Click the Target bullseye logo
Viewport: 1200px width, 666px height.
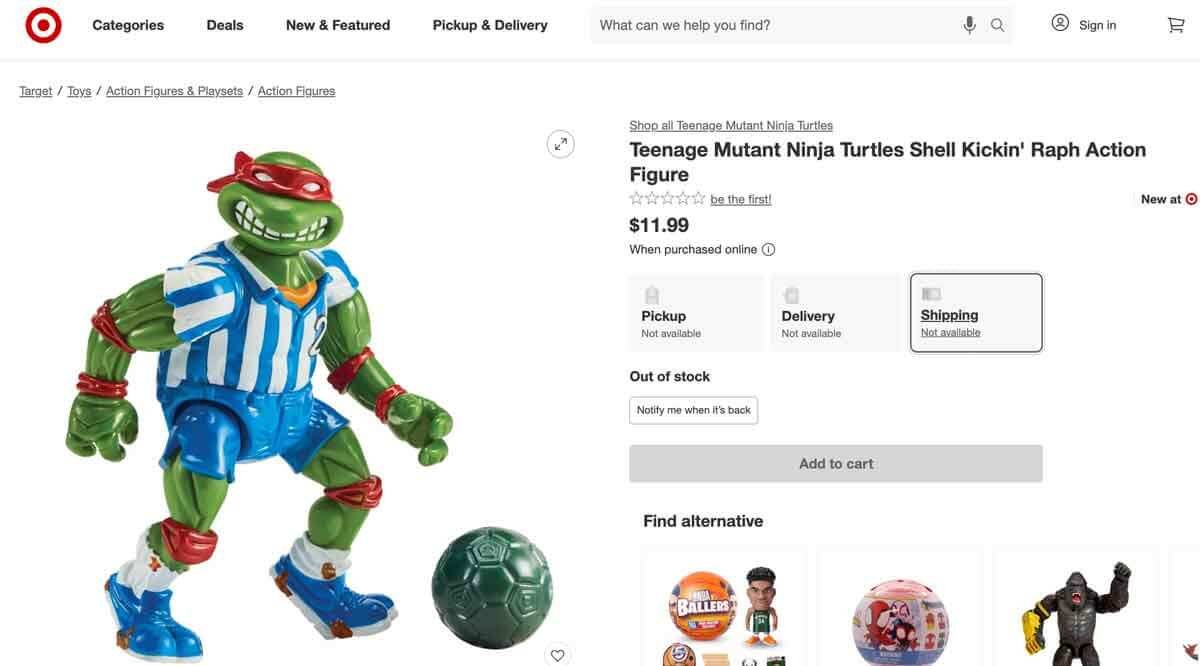pos(42,24)
